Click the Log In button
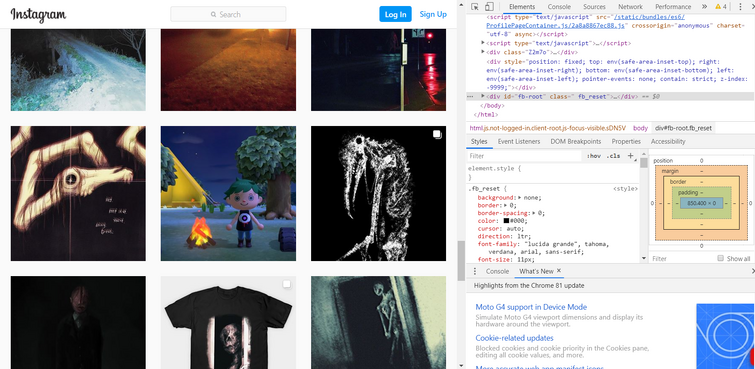This screenshot has height=369, width=755. coord(395,14)
